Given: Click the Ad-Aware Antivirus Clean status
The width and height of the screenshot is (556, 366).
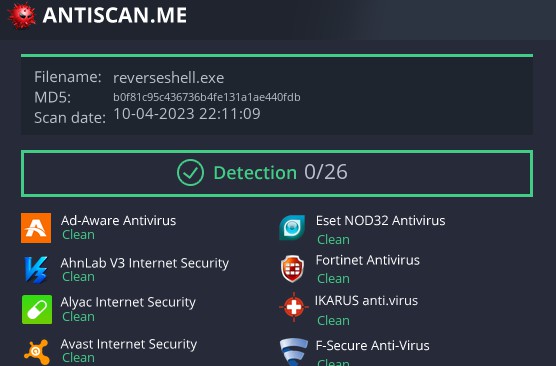Looking at the screenshot, I should 78,234.
